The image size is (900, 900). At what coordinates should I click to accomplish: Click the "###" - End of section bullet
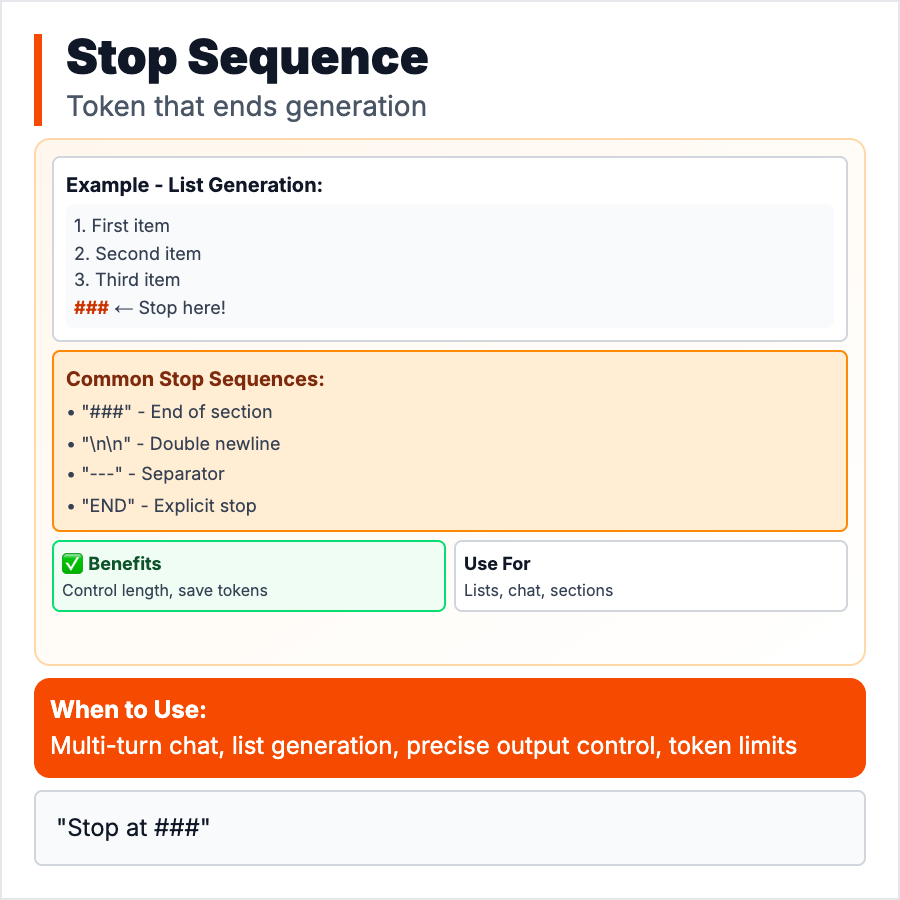pos(169,412)
